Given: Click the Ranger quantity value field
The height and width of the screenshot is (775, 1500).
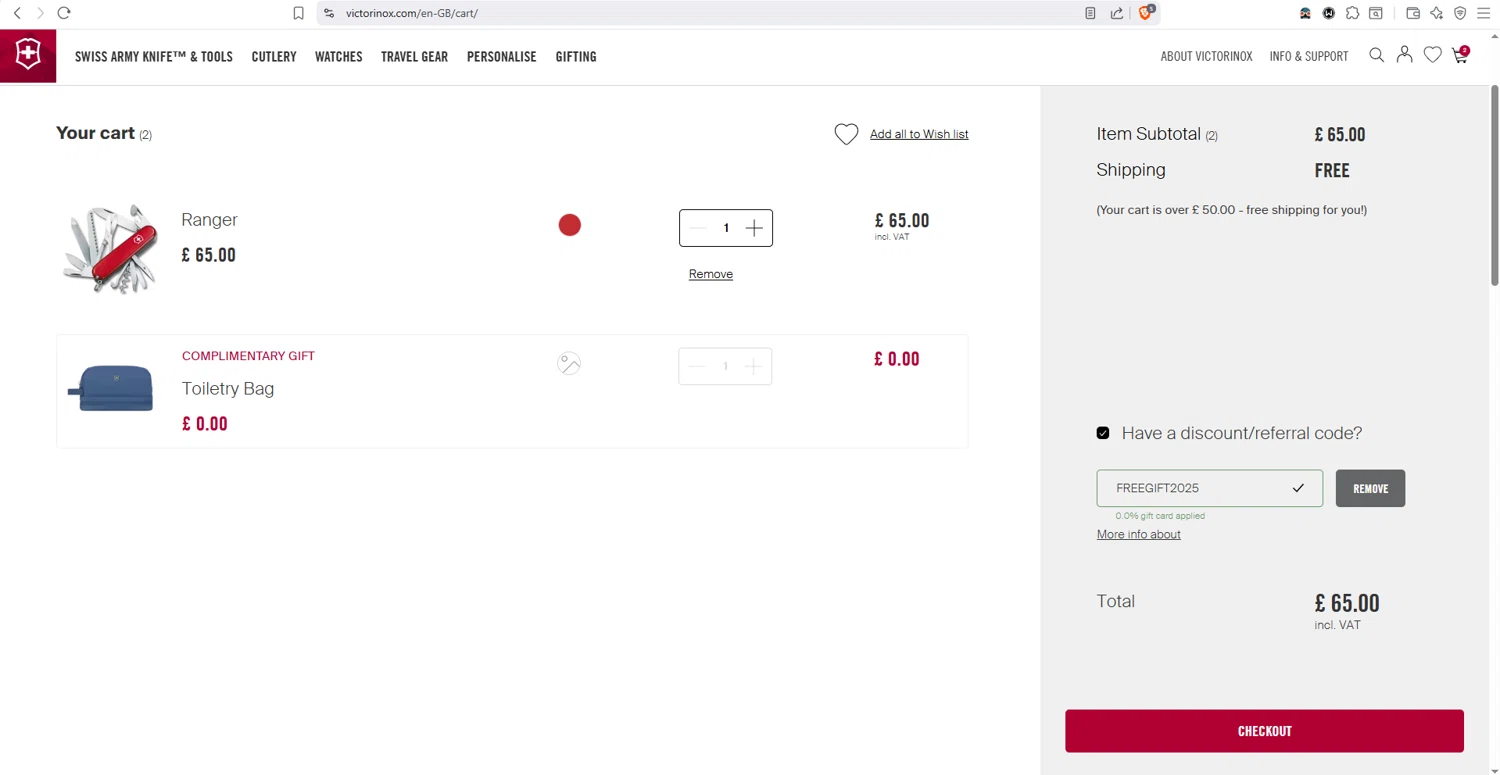Looking at the screenshot, I should 726,228.
